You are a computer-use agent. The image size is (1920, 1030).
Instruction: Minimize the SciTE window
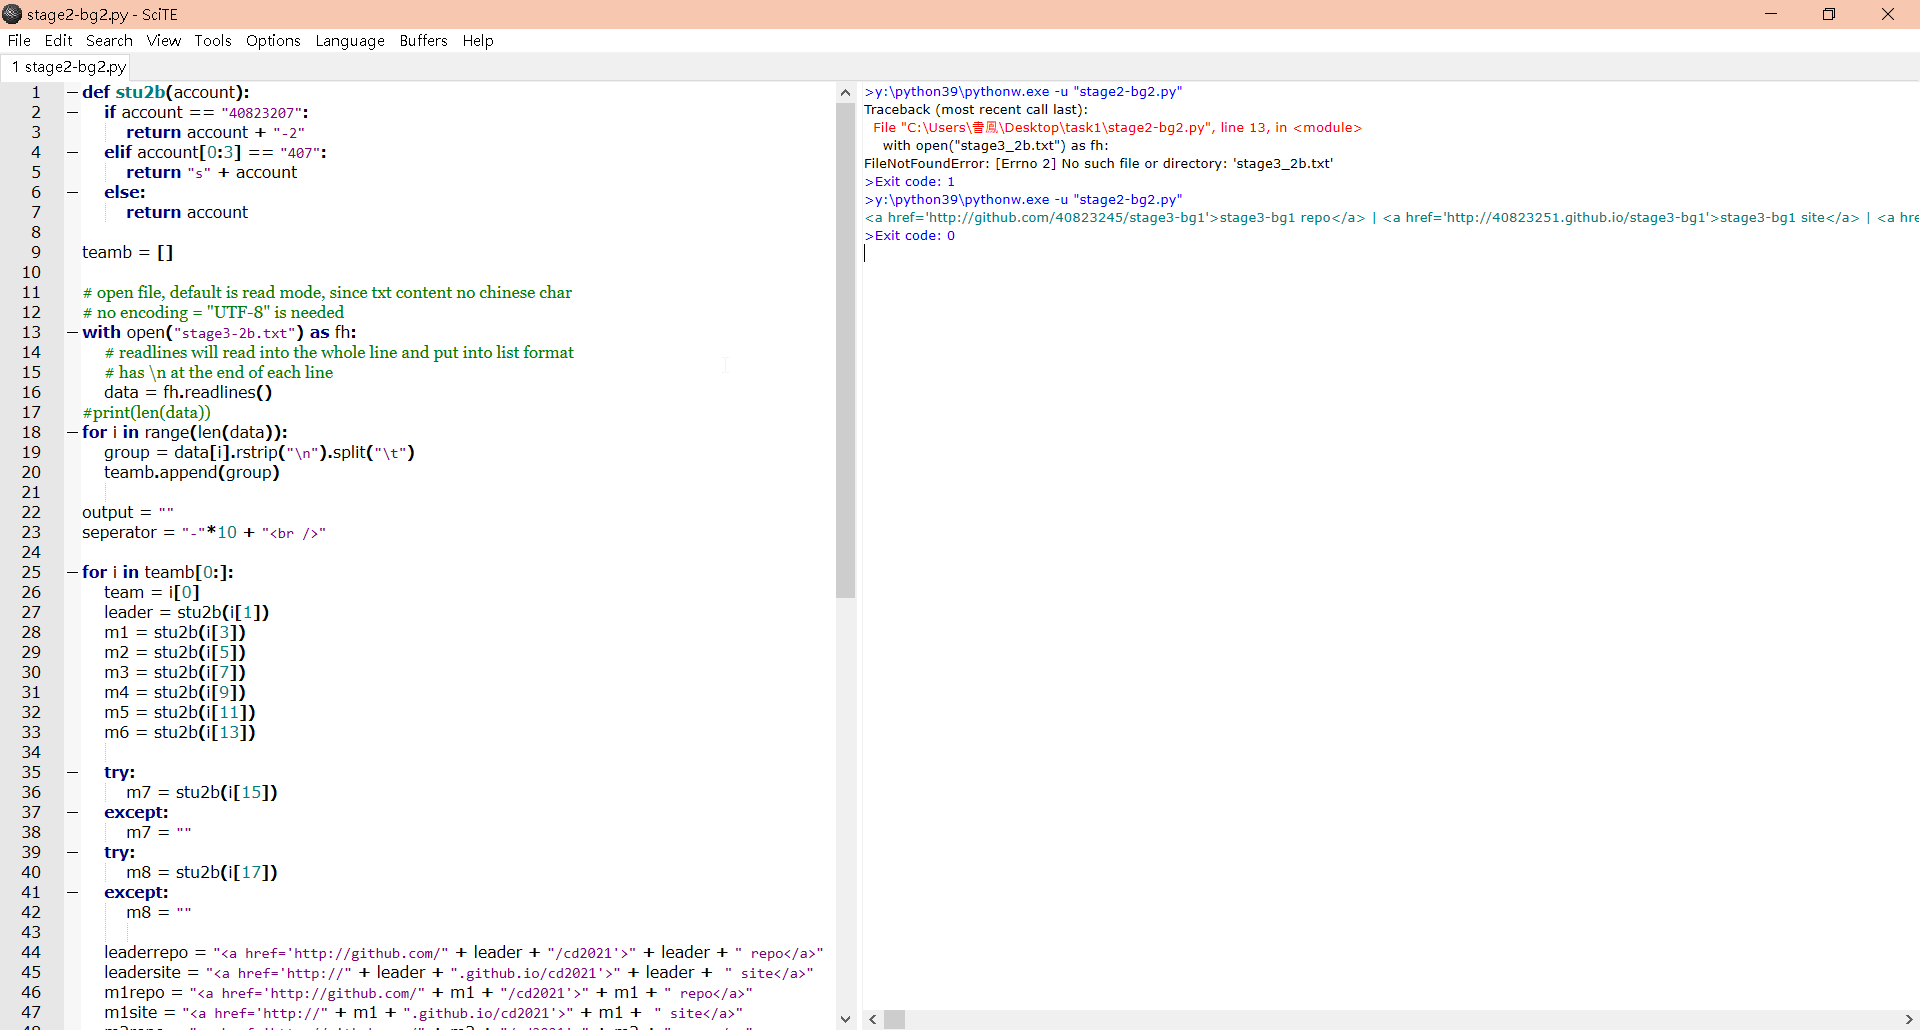click(x=1771, y=14)
